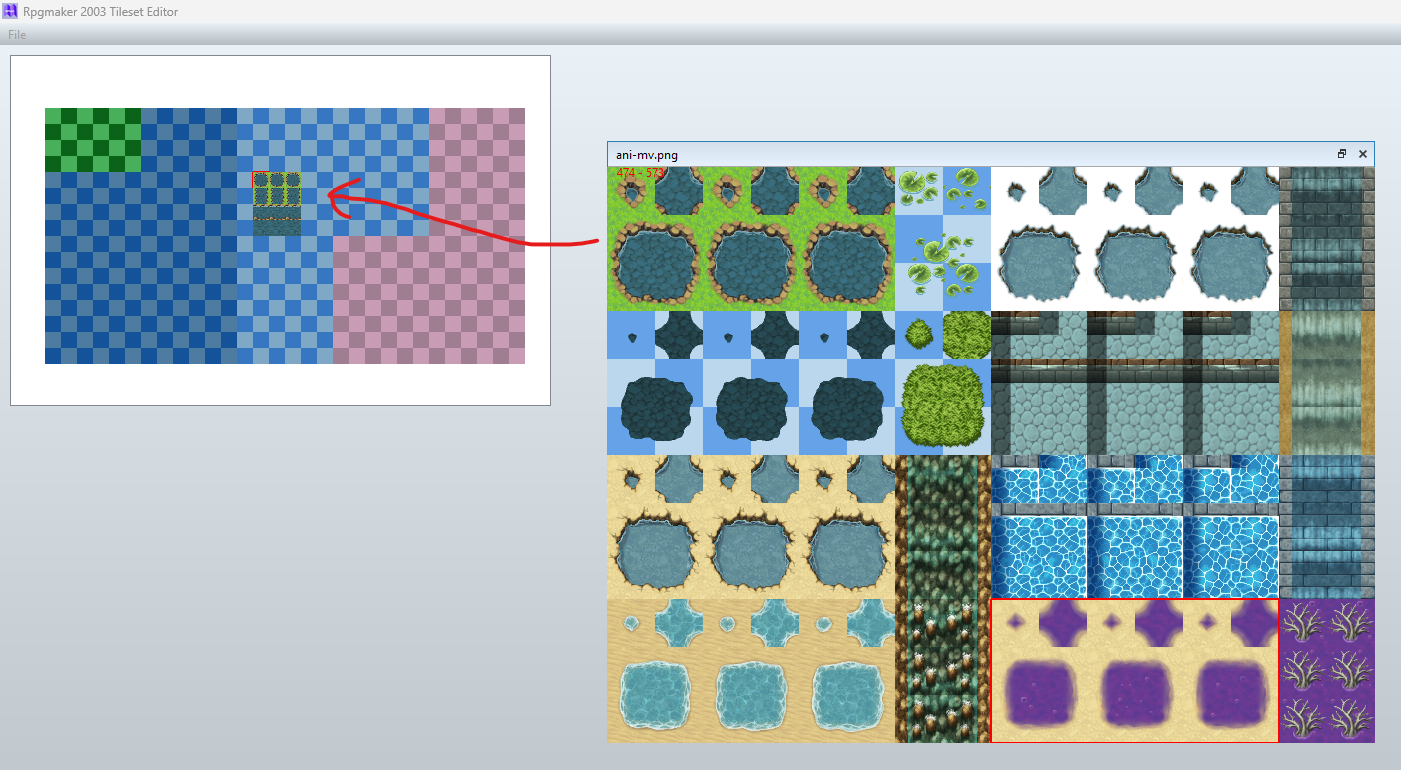Select the dead trees on purple tile
The image size is (1401, 770).
pyautogui.click(x=1327, y=671)
